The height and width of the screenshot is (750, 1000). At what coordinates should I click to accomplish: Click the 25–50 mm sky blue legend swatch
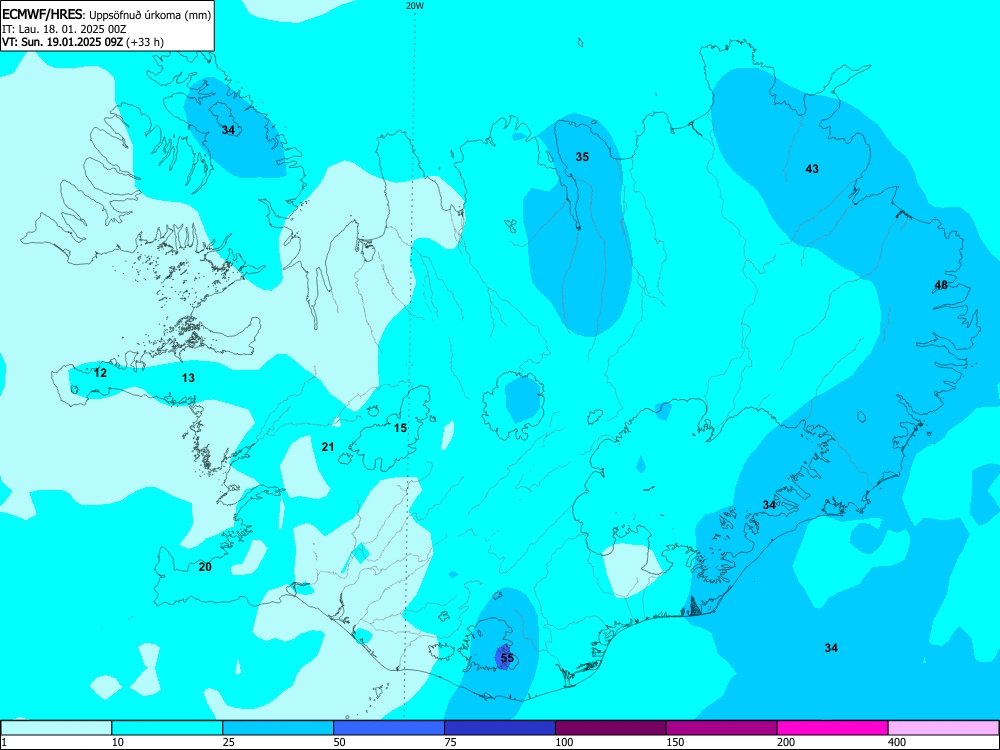(x=278, y=728)
